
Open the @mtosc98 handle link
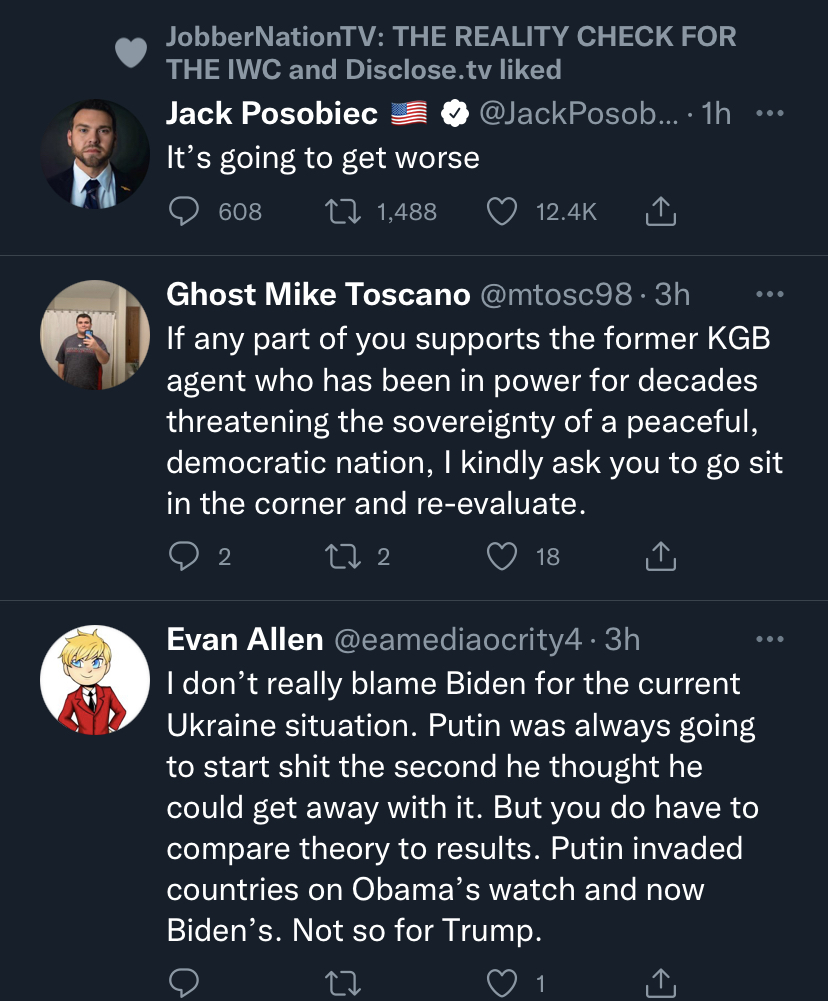click(x=558, y=294)
